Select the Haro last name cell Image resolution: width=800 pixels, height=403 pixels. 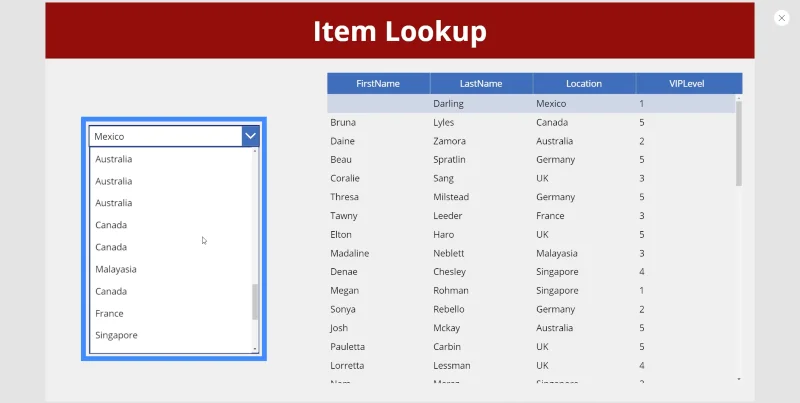(x=443, y=235)
